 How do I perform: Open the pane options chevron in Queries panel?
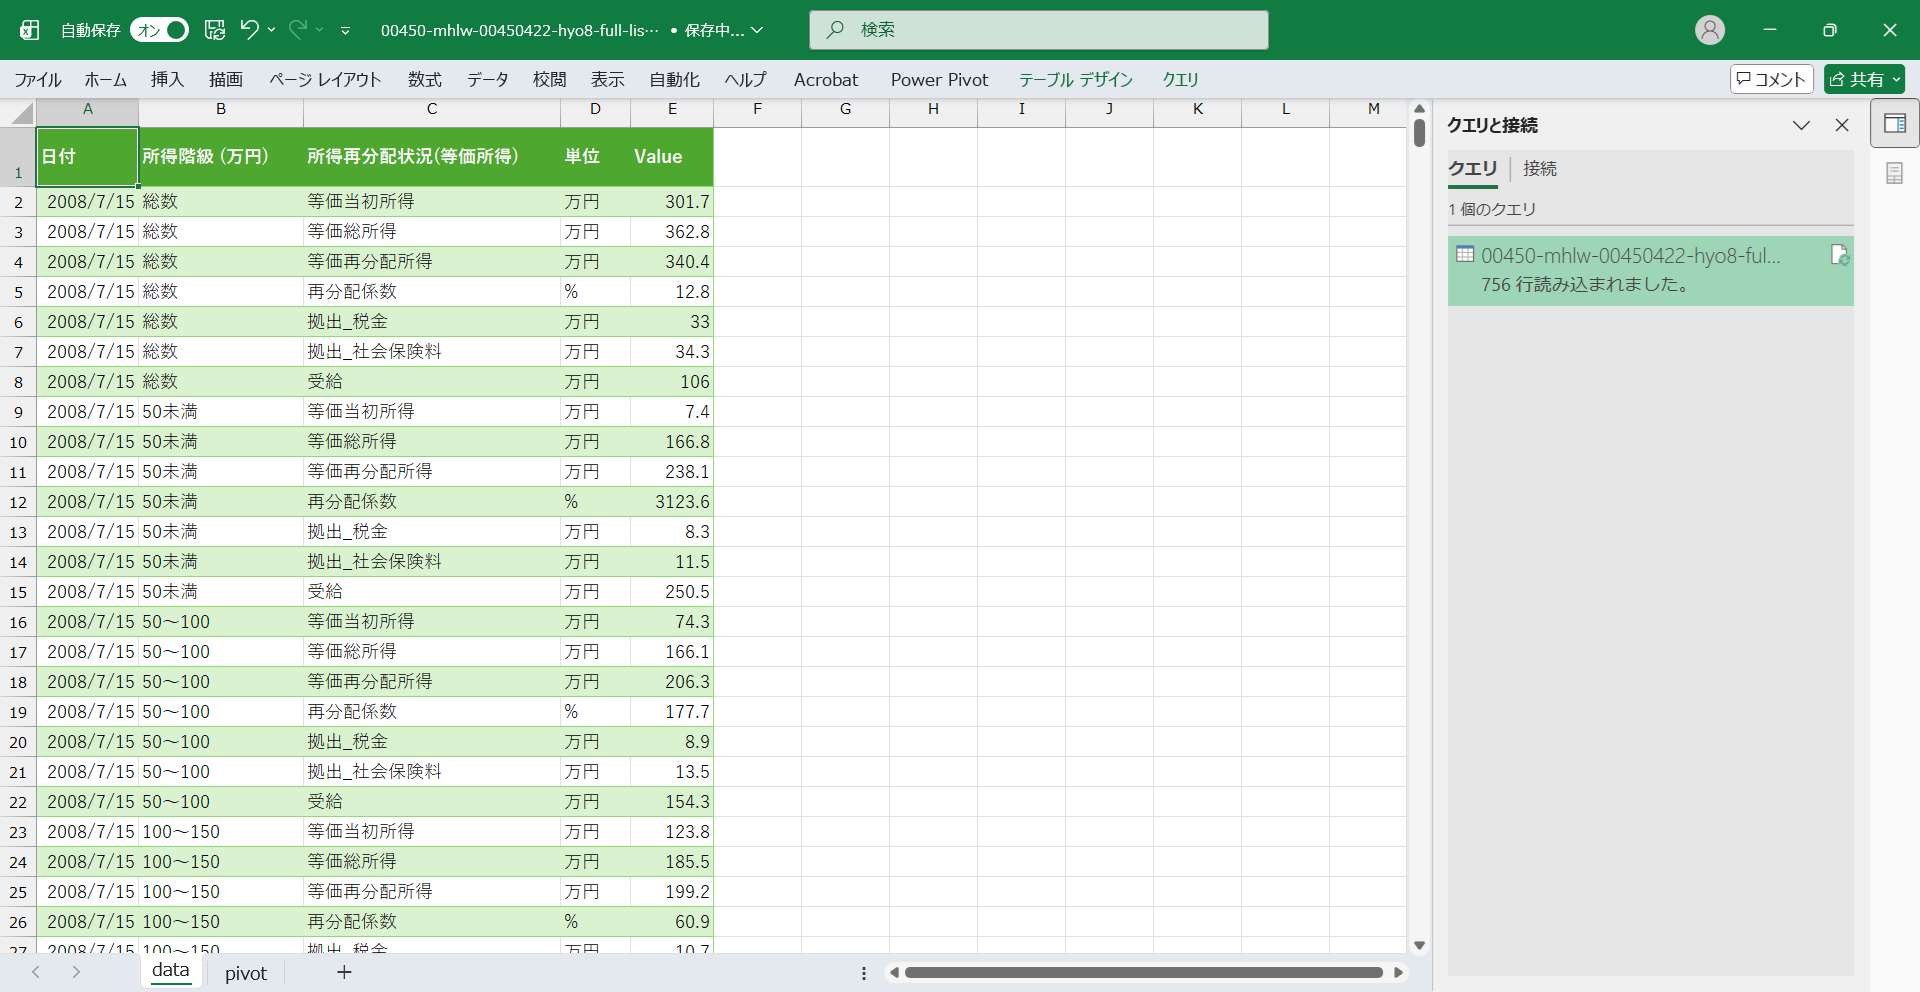click(x=1801, y=125)
